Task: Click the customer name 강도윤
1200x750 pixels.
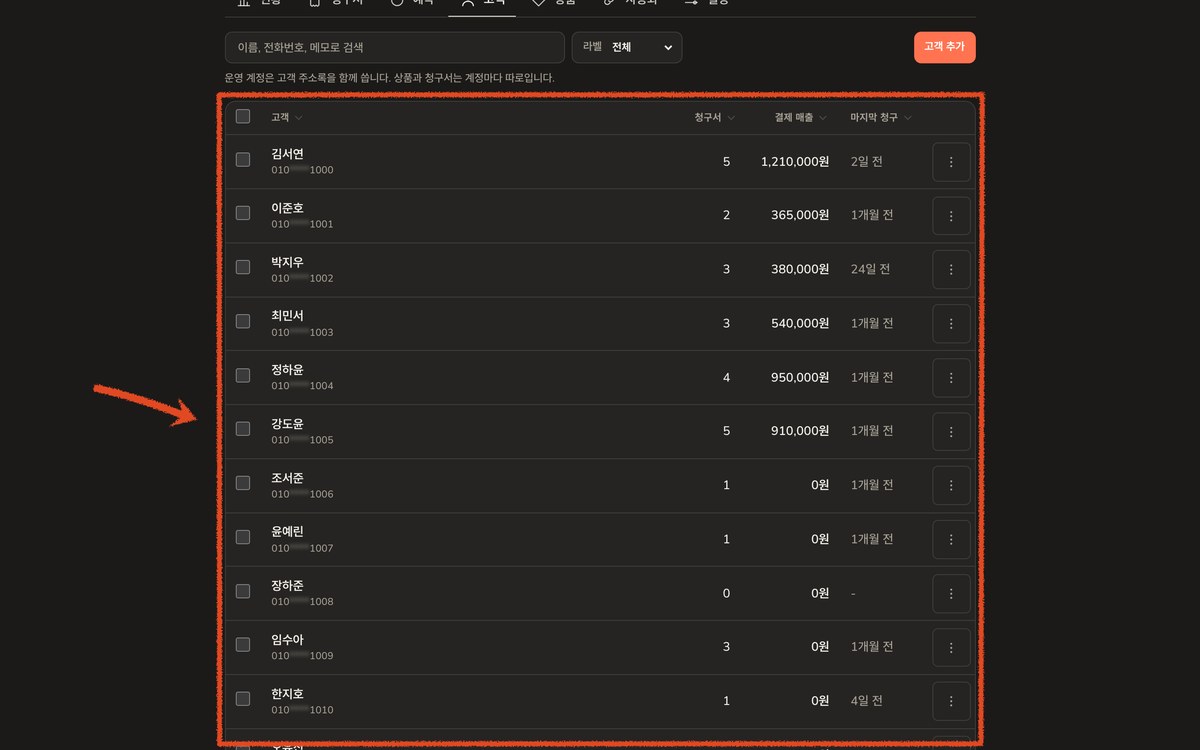Action: (x=287, y=424)
